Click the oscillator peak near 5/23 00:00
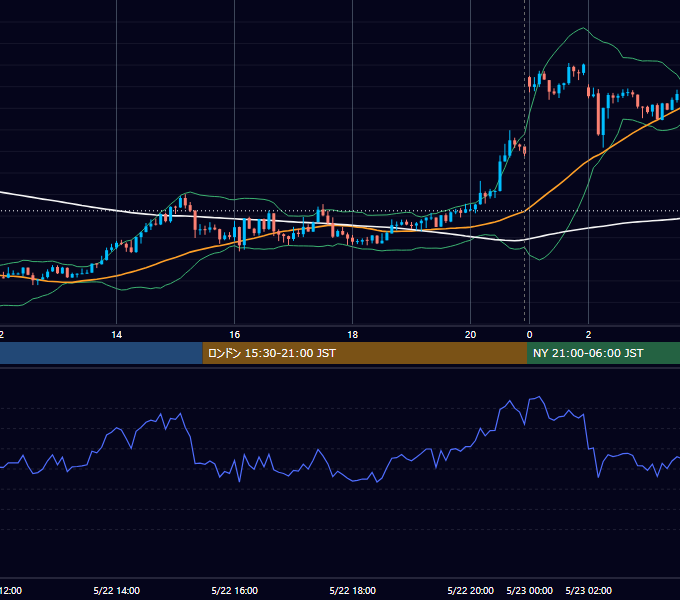This screenshot has width=680, height=600. pyautogui.click(x=539, y=397)
